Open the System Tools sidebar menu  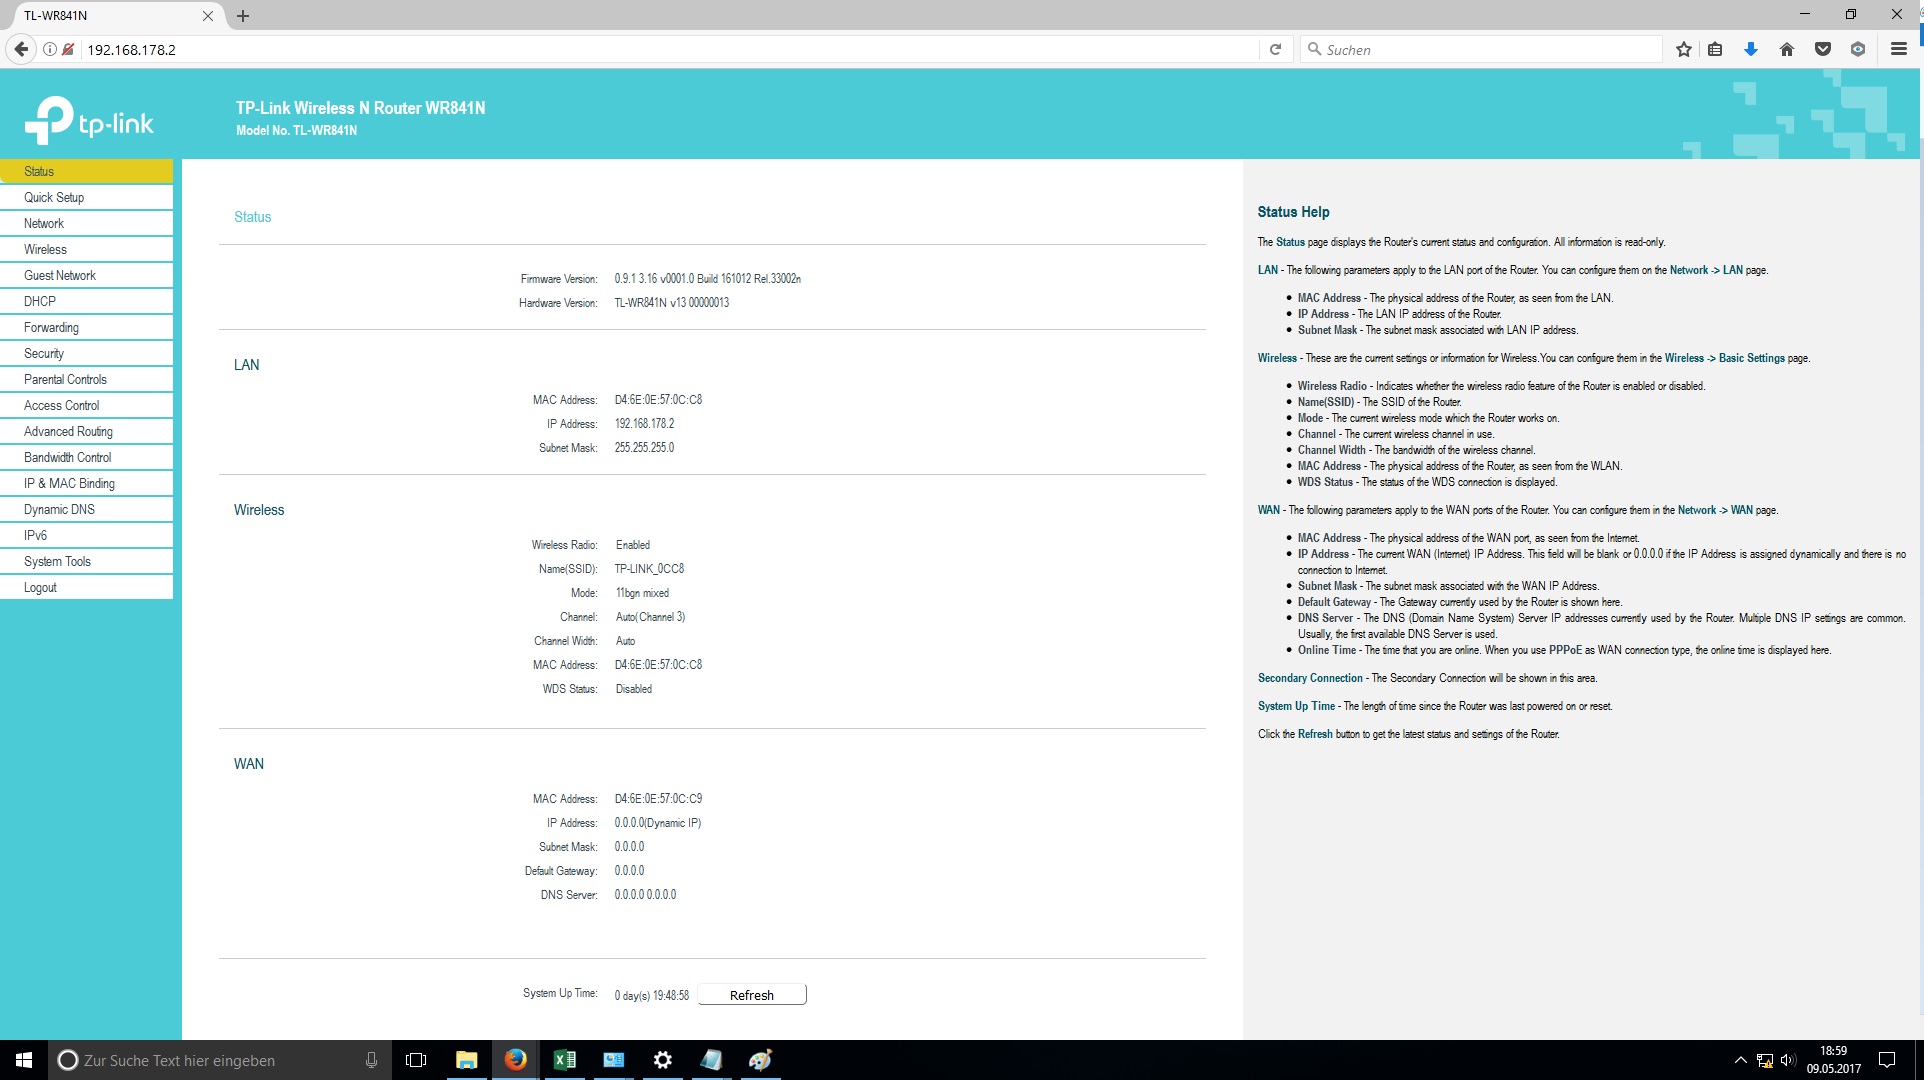click(57, 561)
